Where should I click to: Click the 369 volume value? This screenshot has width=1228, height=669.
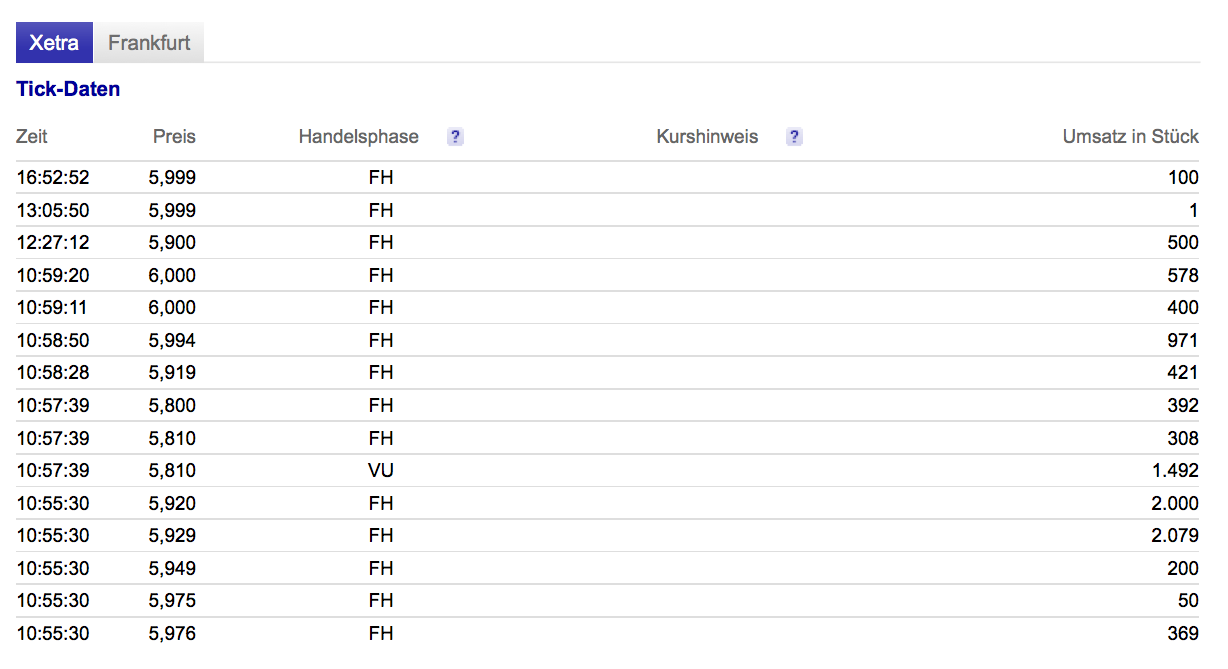click(1182, 633)
